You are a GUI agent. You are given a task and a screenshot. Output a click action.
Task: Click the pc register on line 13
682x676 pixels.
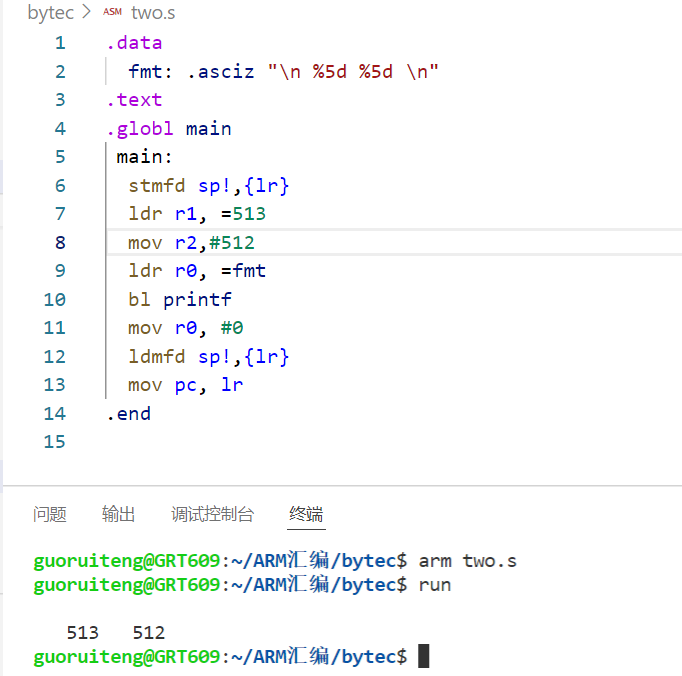coord(186,385)
